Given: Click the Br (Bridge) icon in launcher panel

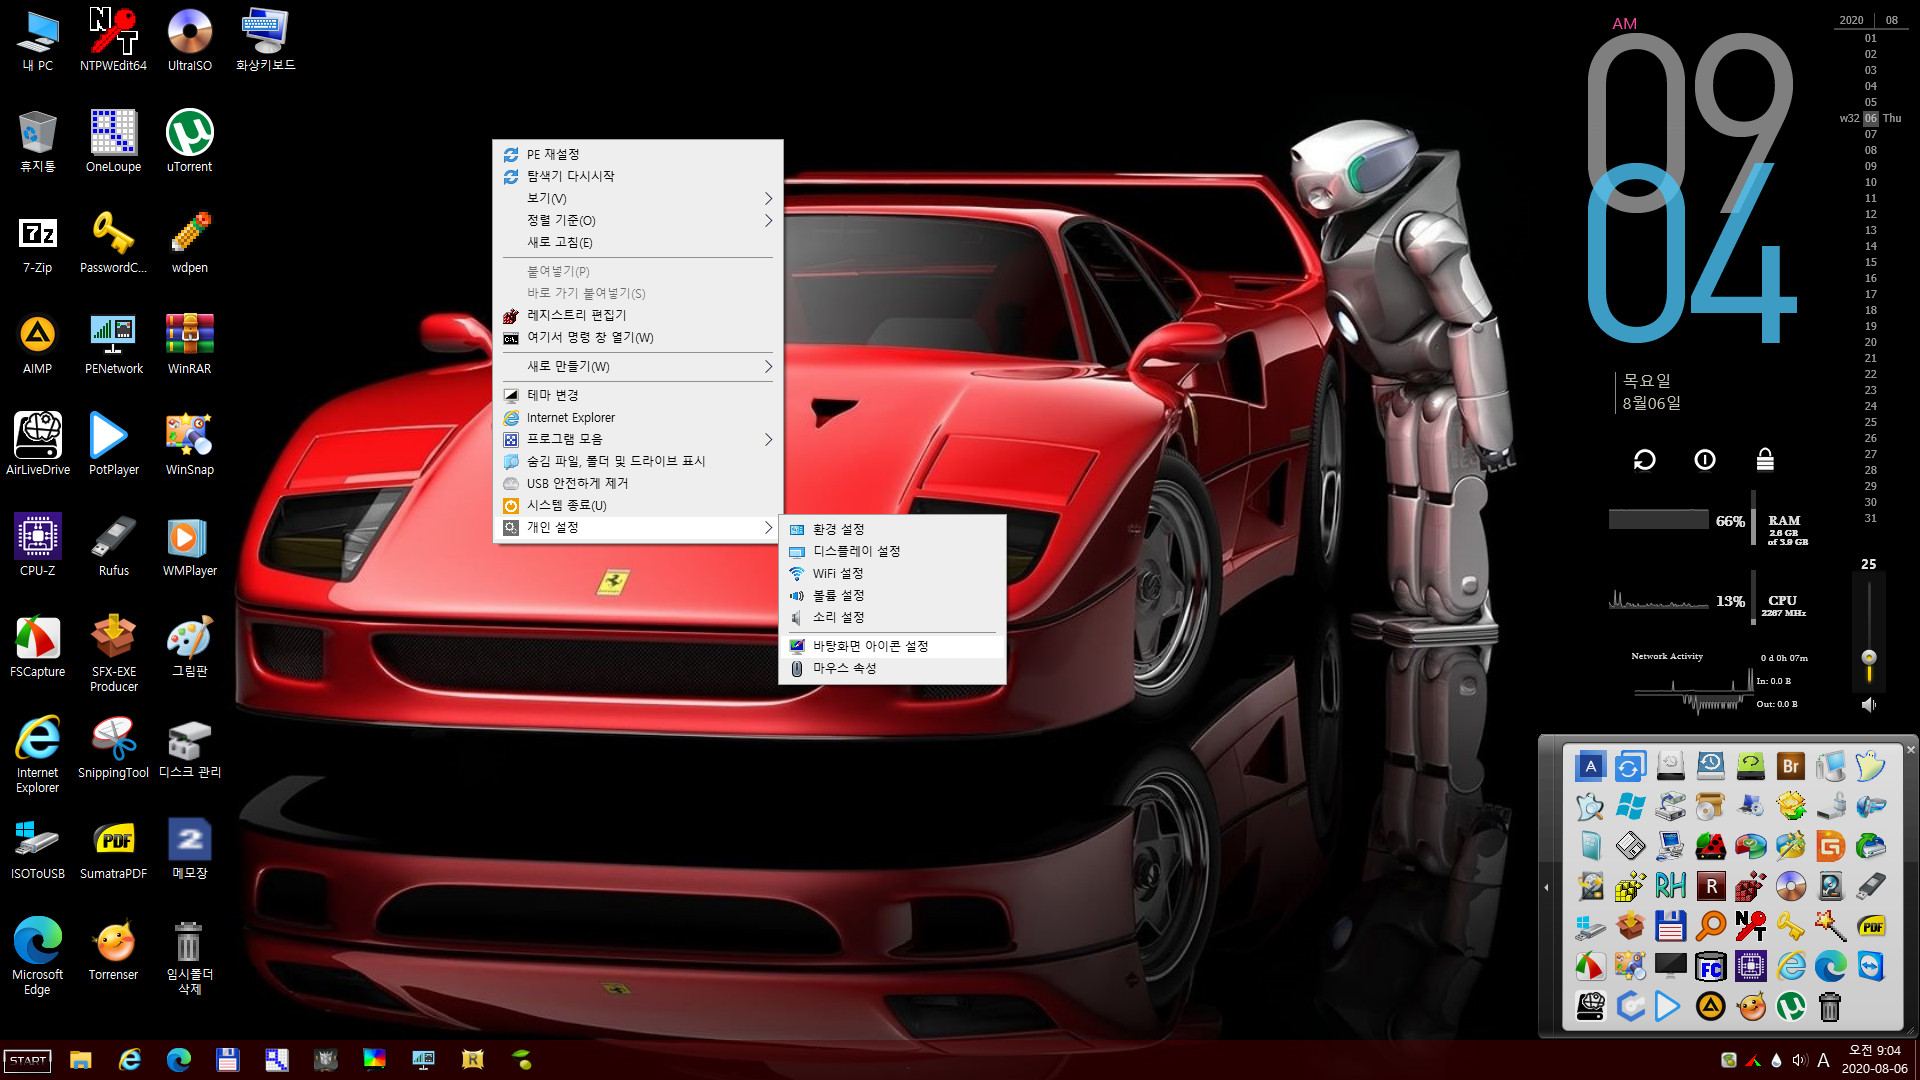Looking at the screenshot, I should pyautogui.click(x=1790, y=767).
